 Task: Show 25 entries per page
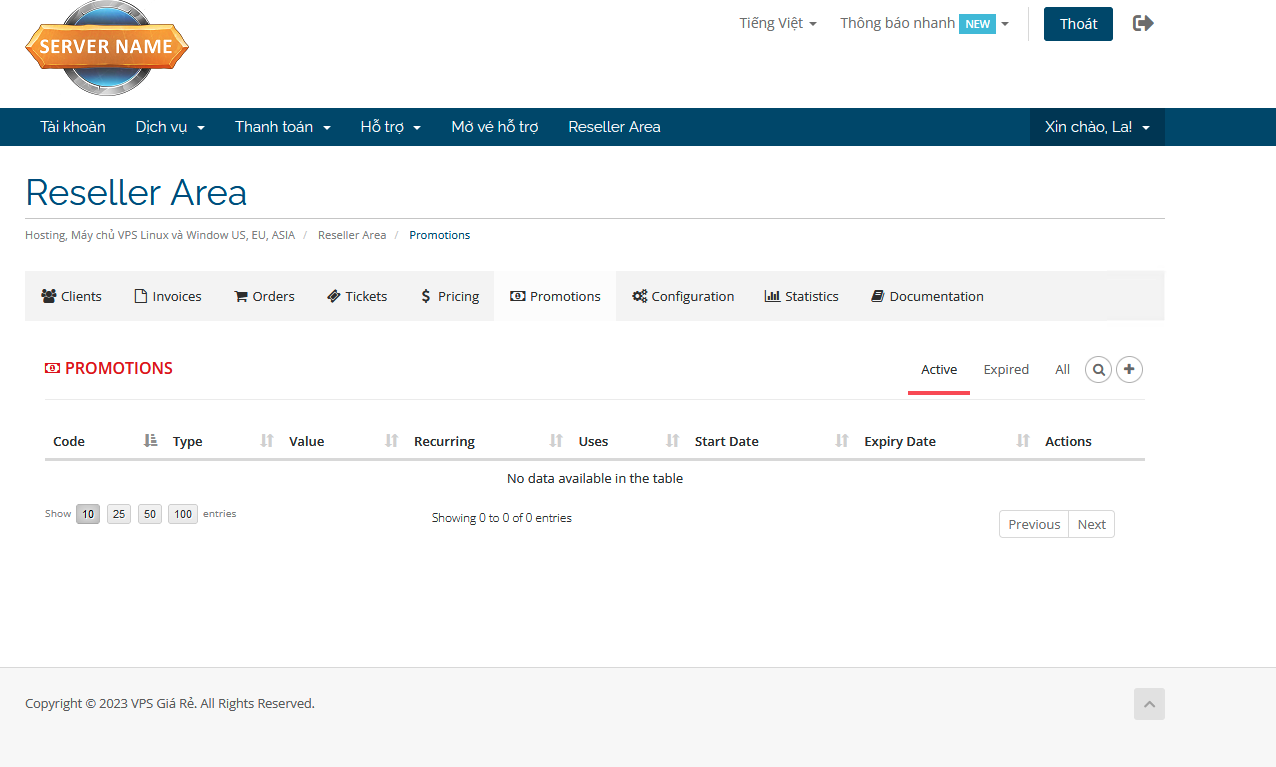119,514
